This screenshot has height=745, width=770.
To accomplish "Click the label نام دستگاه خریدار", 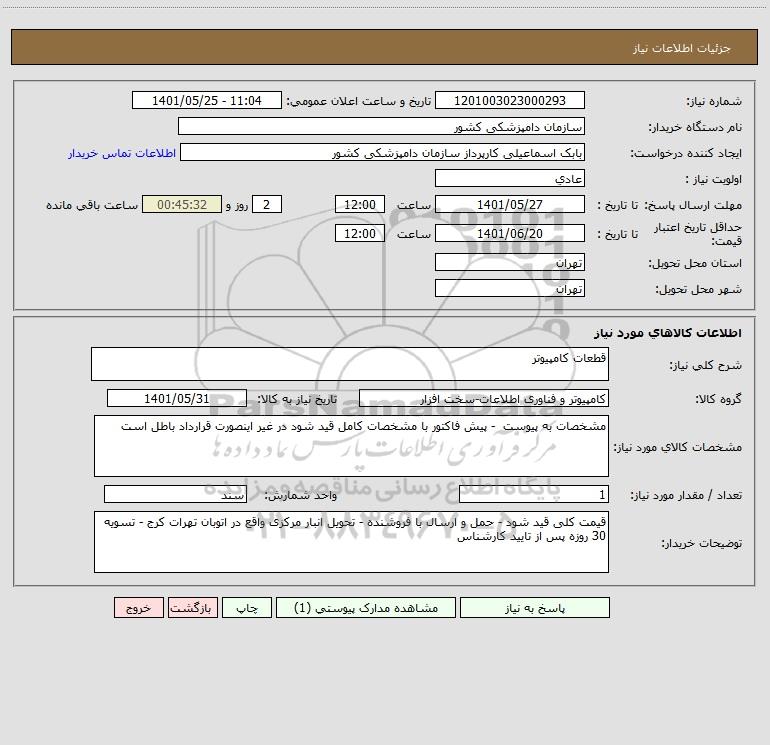I will pos(695,128).
